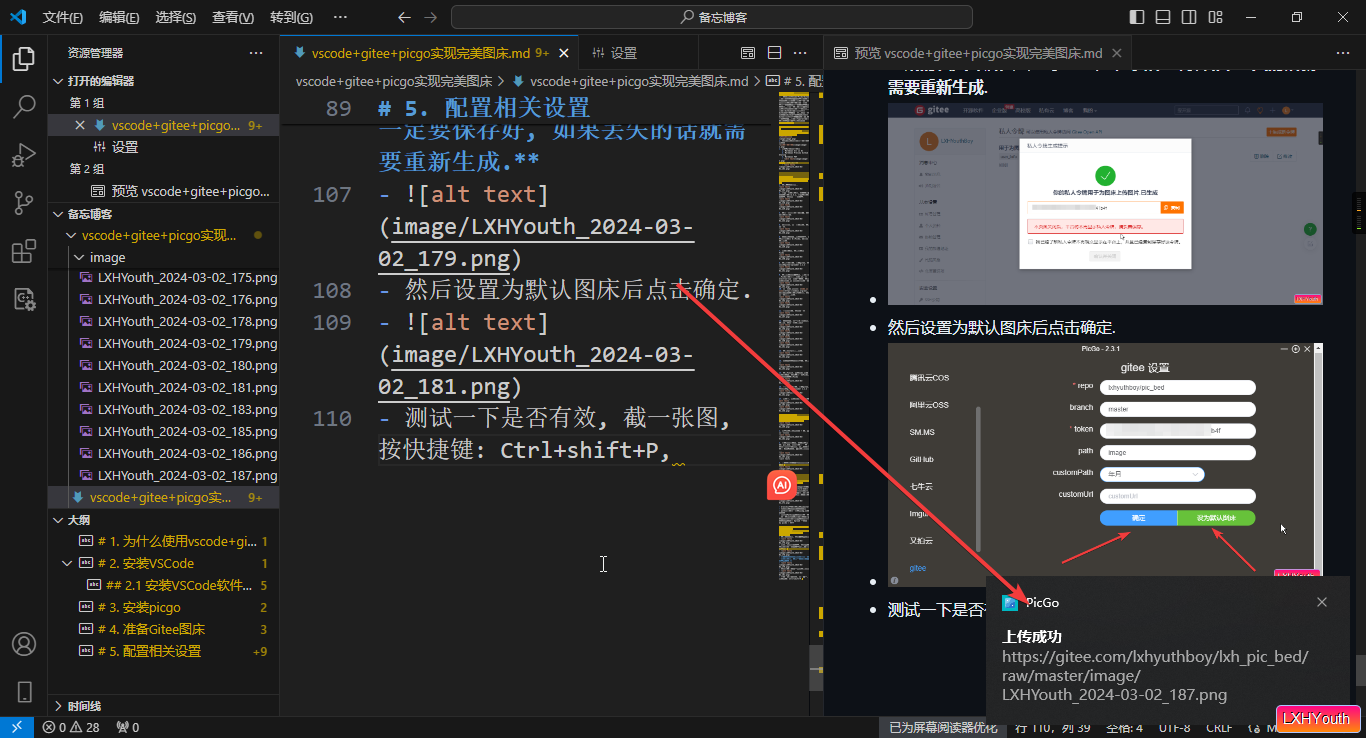Navigate back with the left arrow
This screenshot has width=1366, height=738.
[404, 17]
